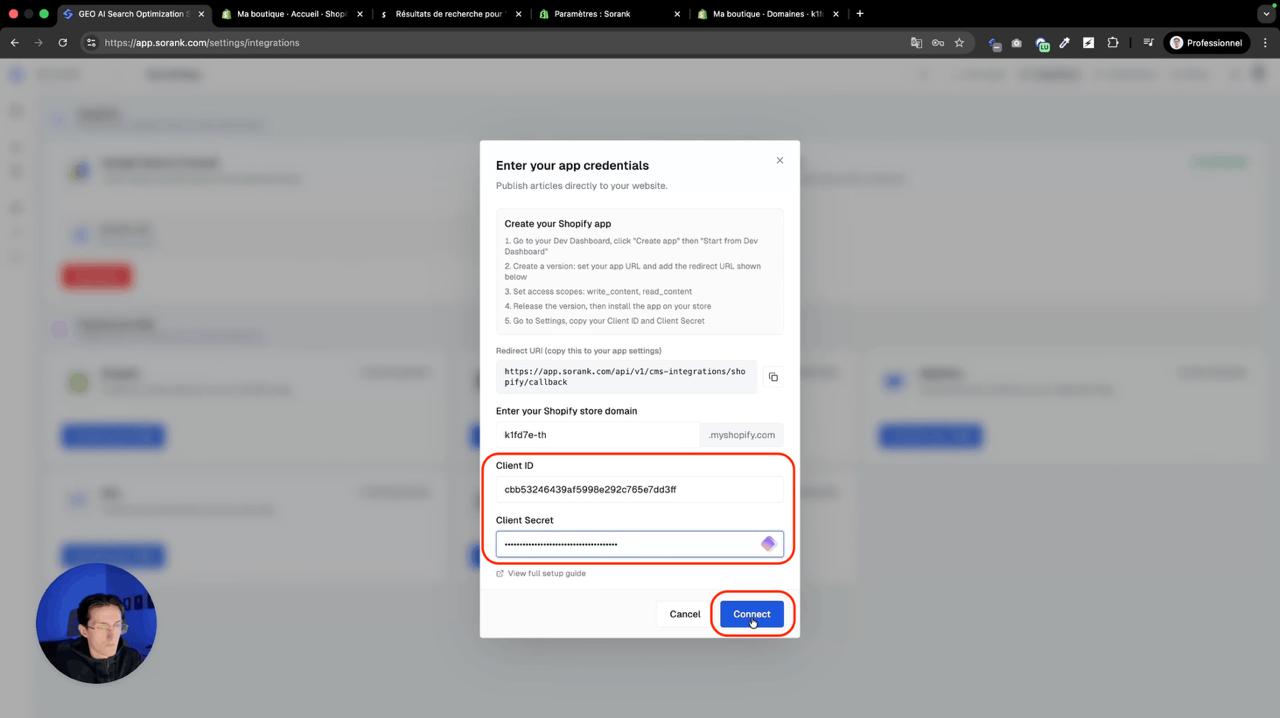Screen dimensions: 1280x718
Task: Switch to GEO AI Search Optimization tab
Action: (133, 14)
